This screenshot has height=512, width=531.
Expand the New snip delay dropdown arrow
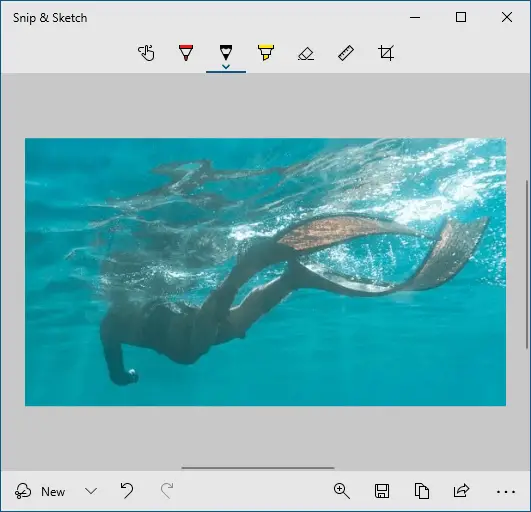click(x=91, y=491)
